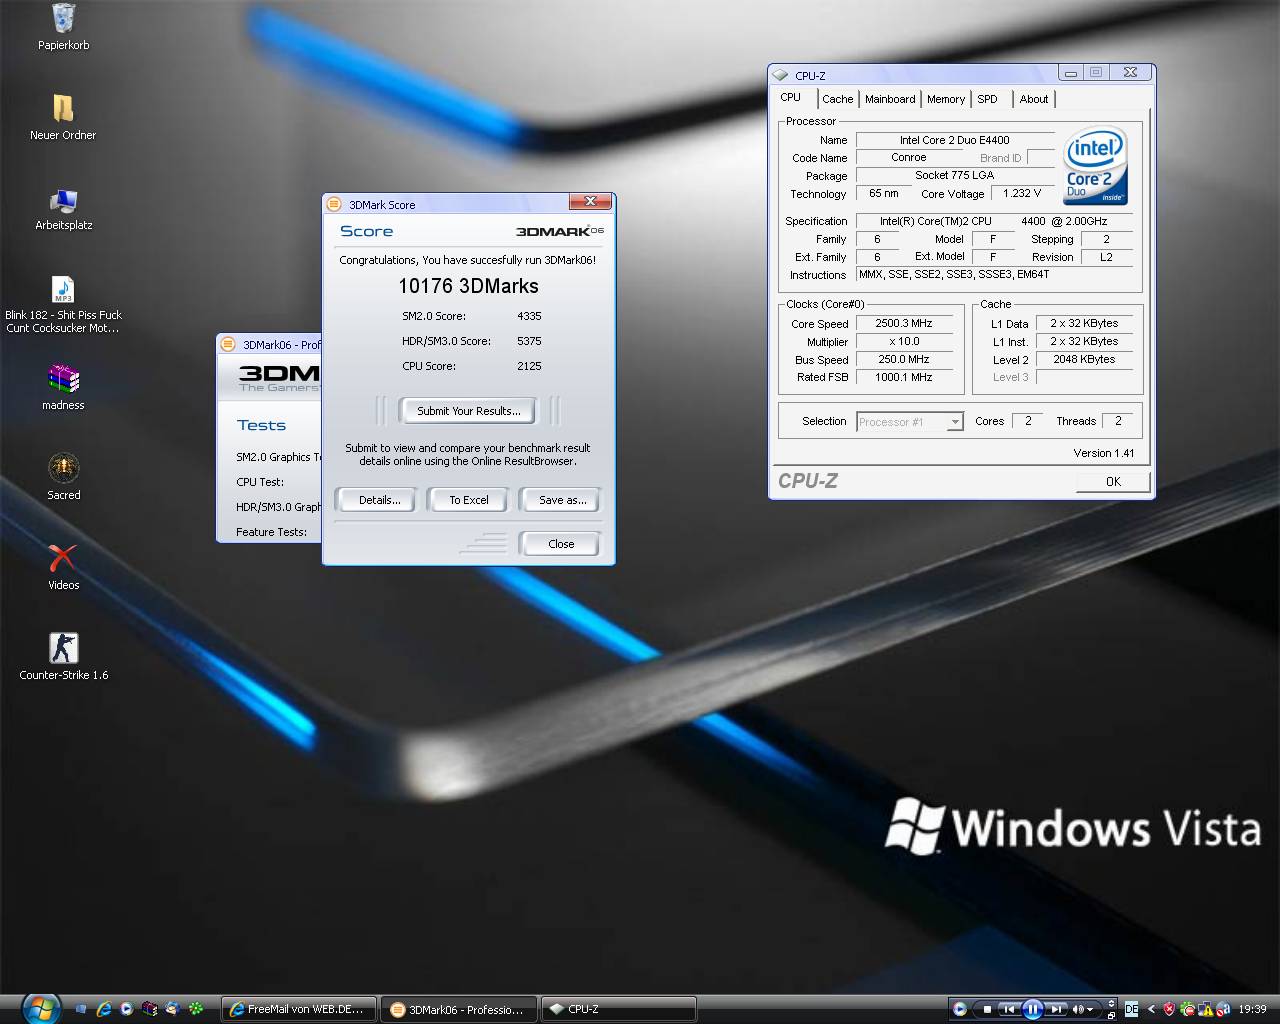Image resolution: width=1280 pixels, height=1024 pixels.
Task: Switch to Cache tab in CPU-Z
Action: click(838, 99)
